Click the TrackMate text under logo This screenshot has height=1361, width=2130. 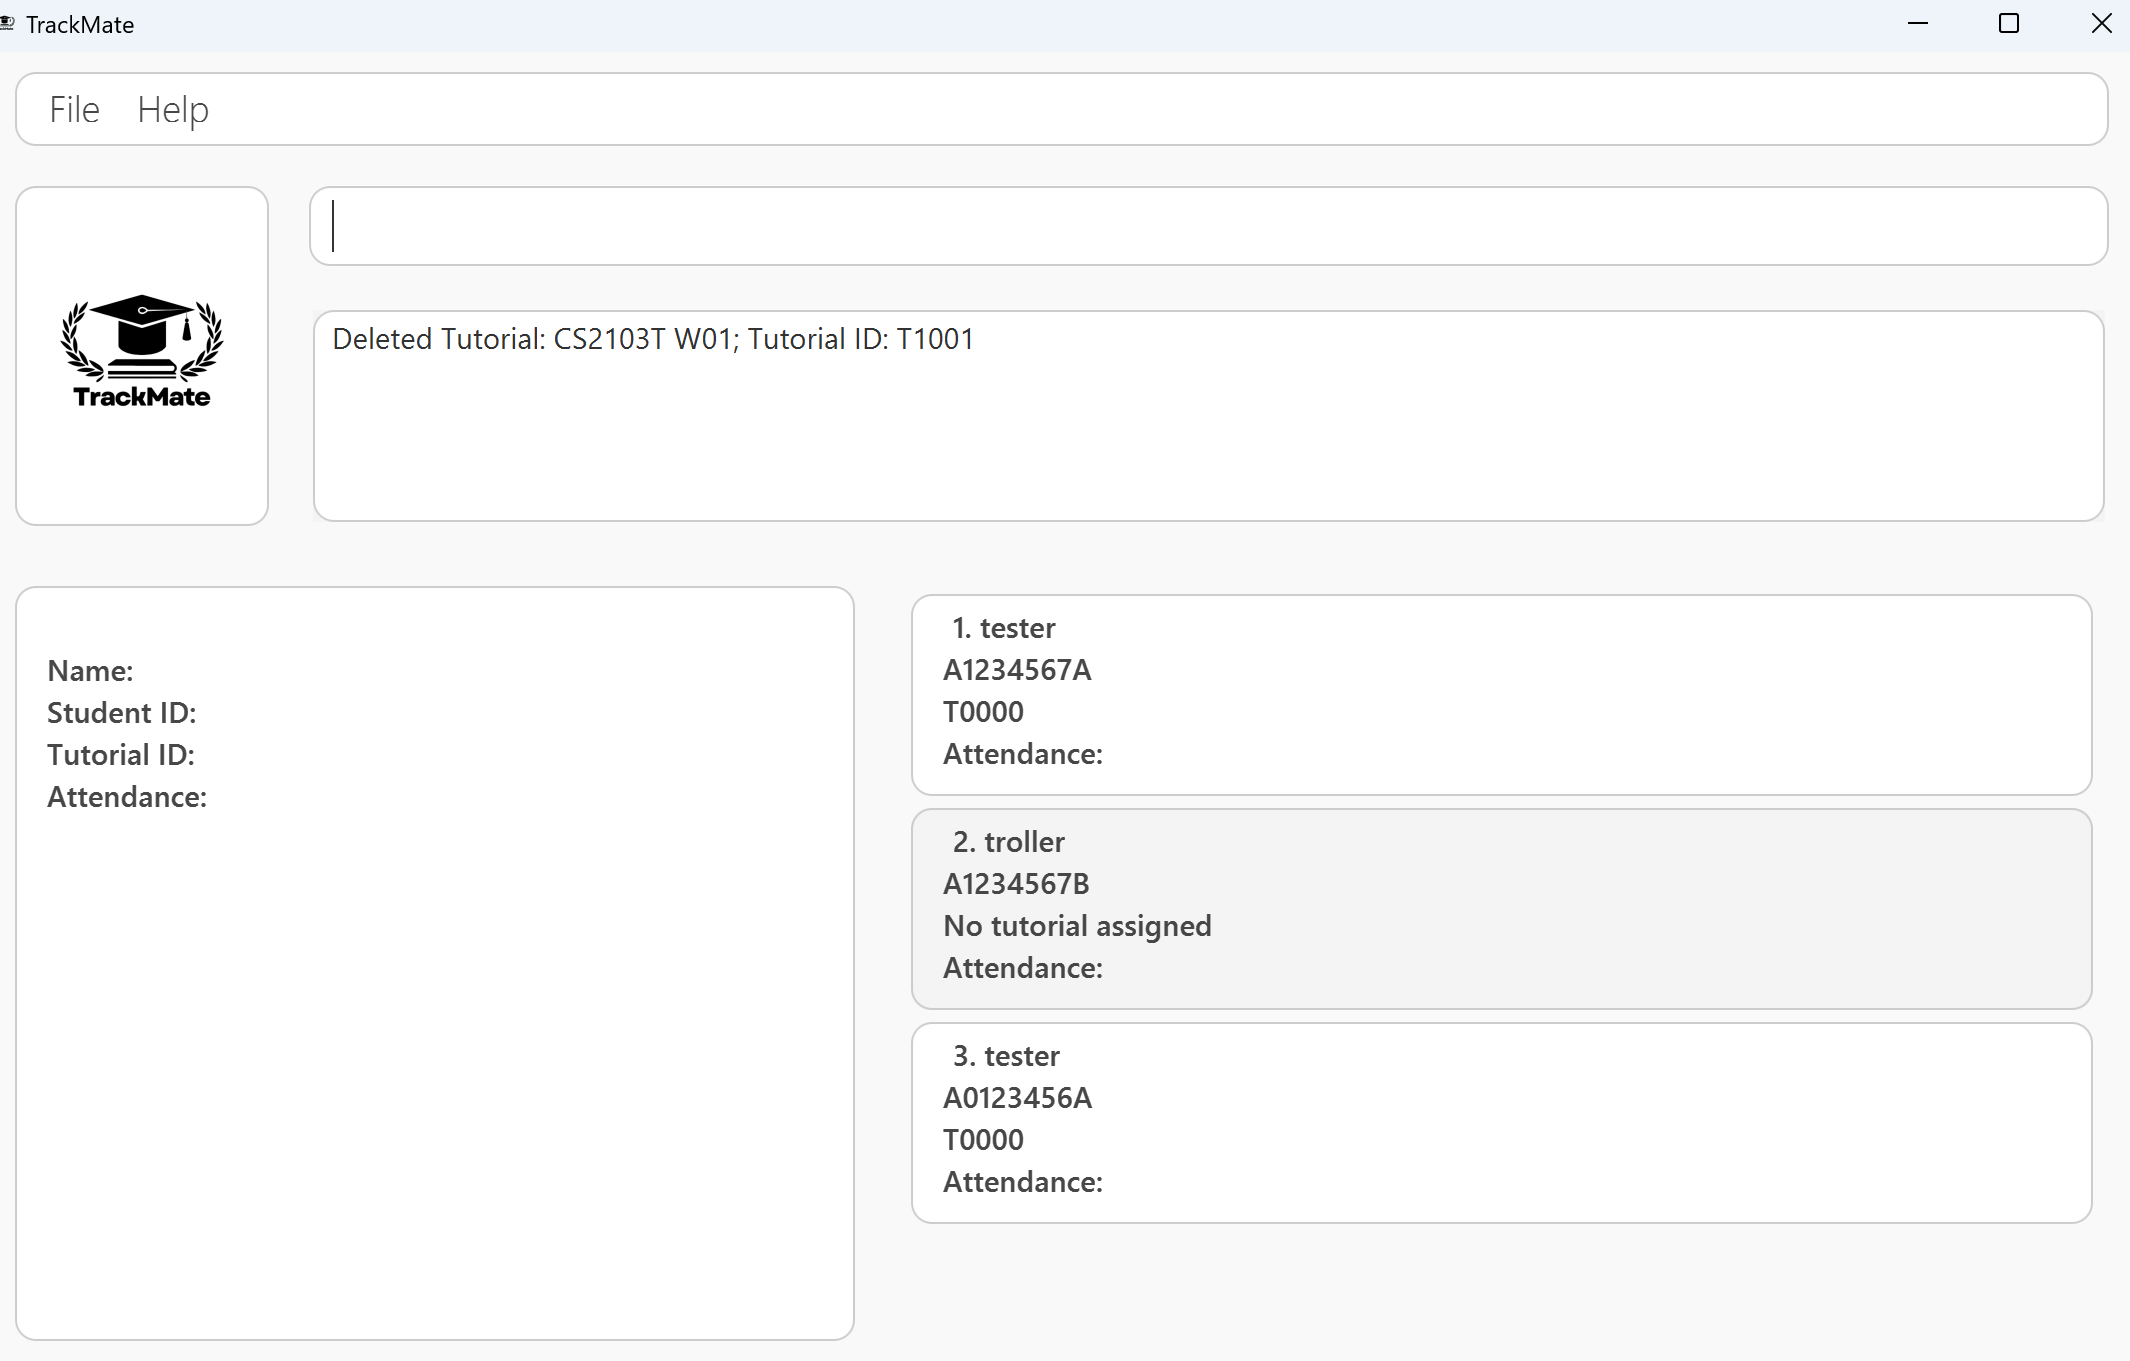(142, 397)
